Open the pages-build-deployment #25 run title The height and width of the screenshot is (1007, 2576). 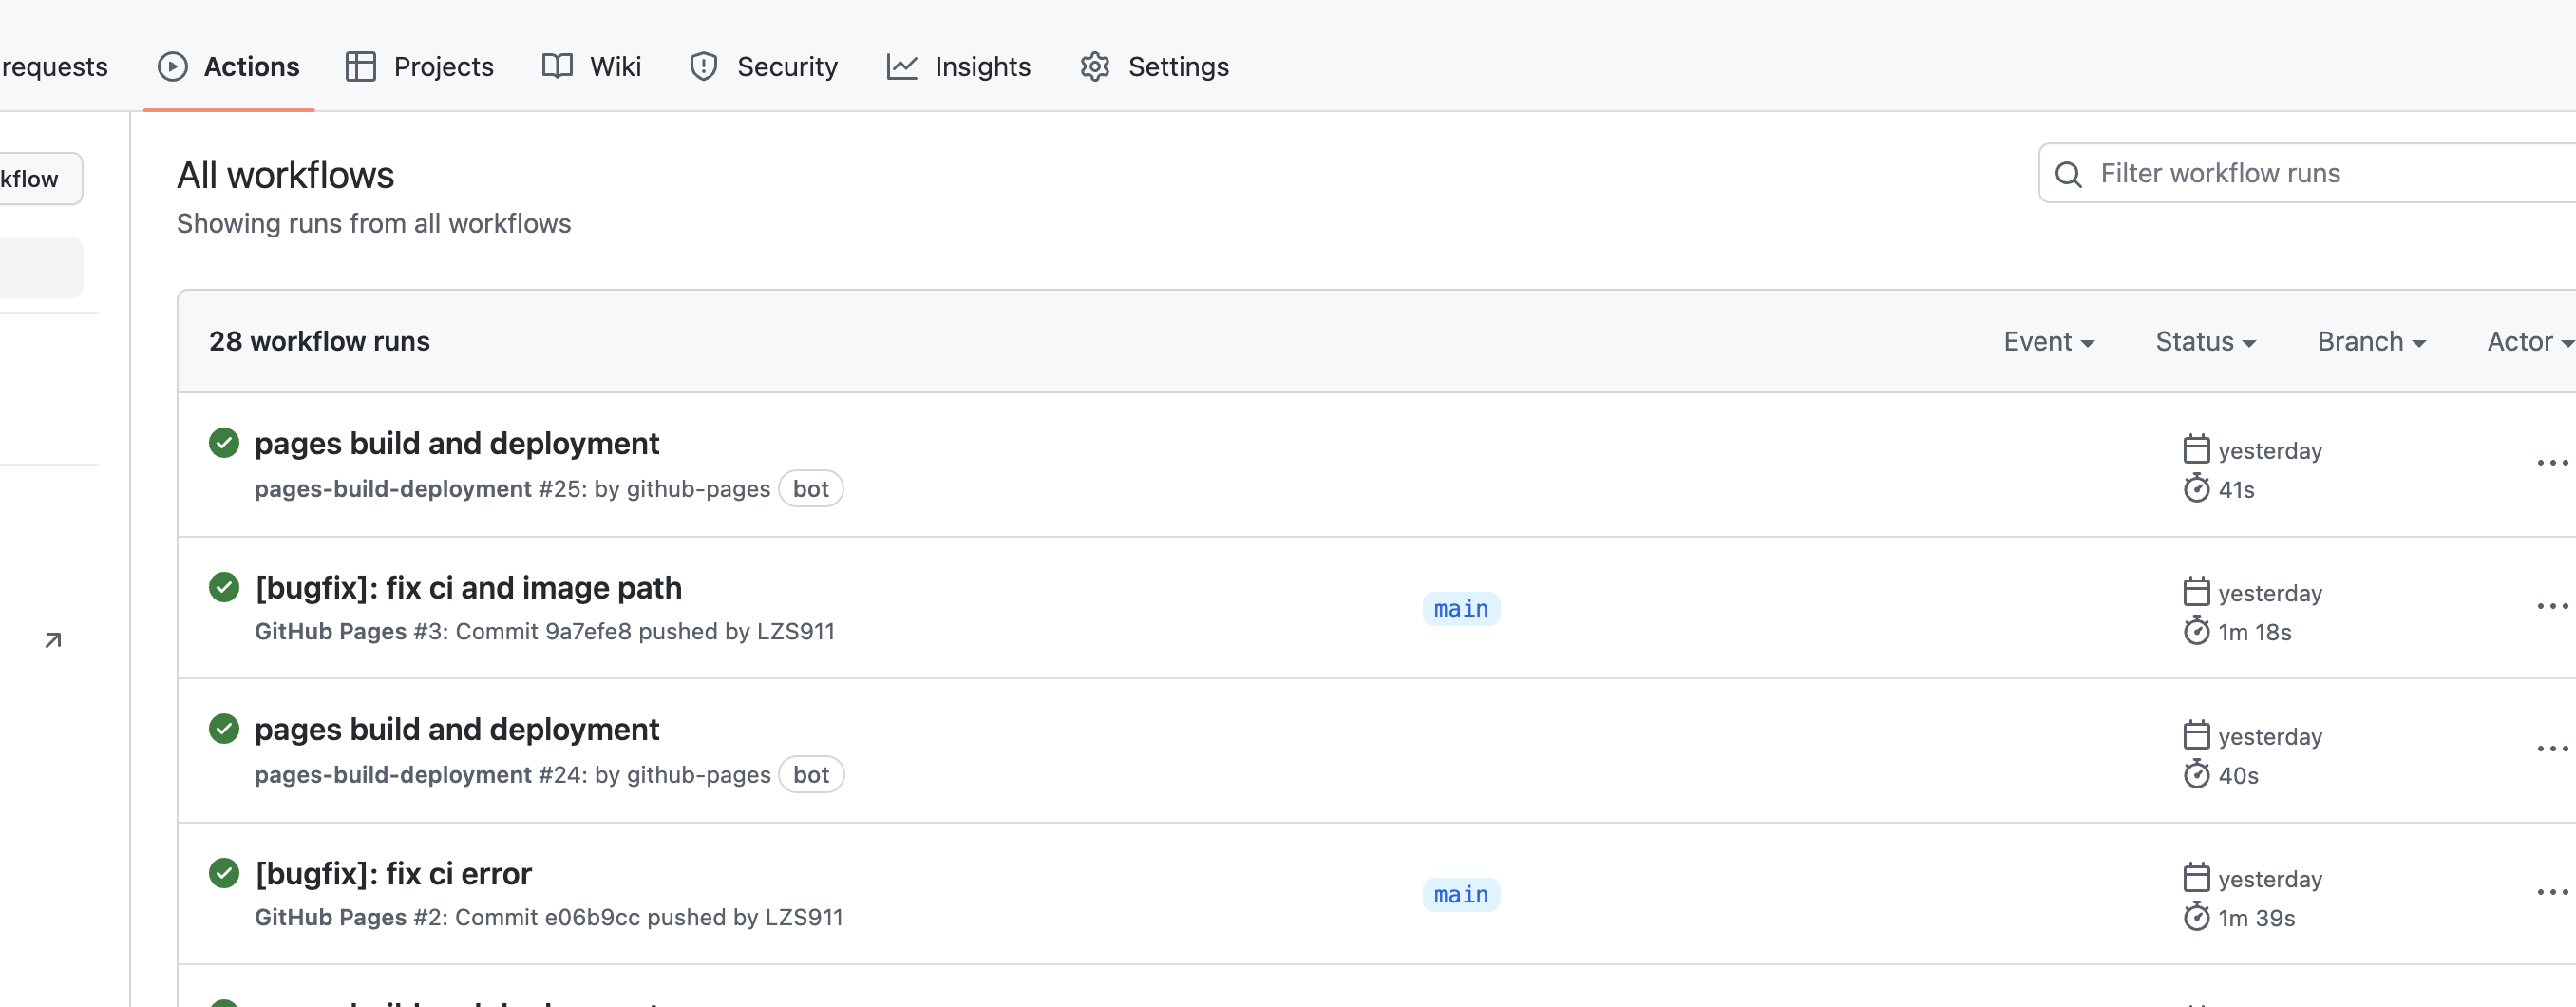(x=457, y=443)
